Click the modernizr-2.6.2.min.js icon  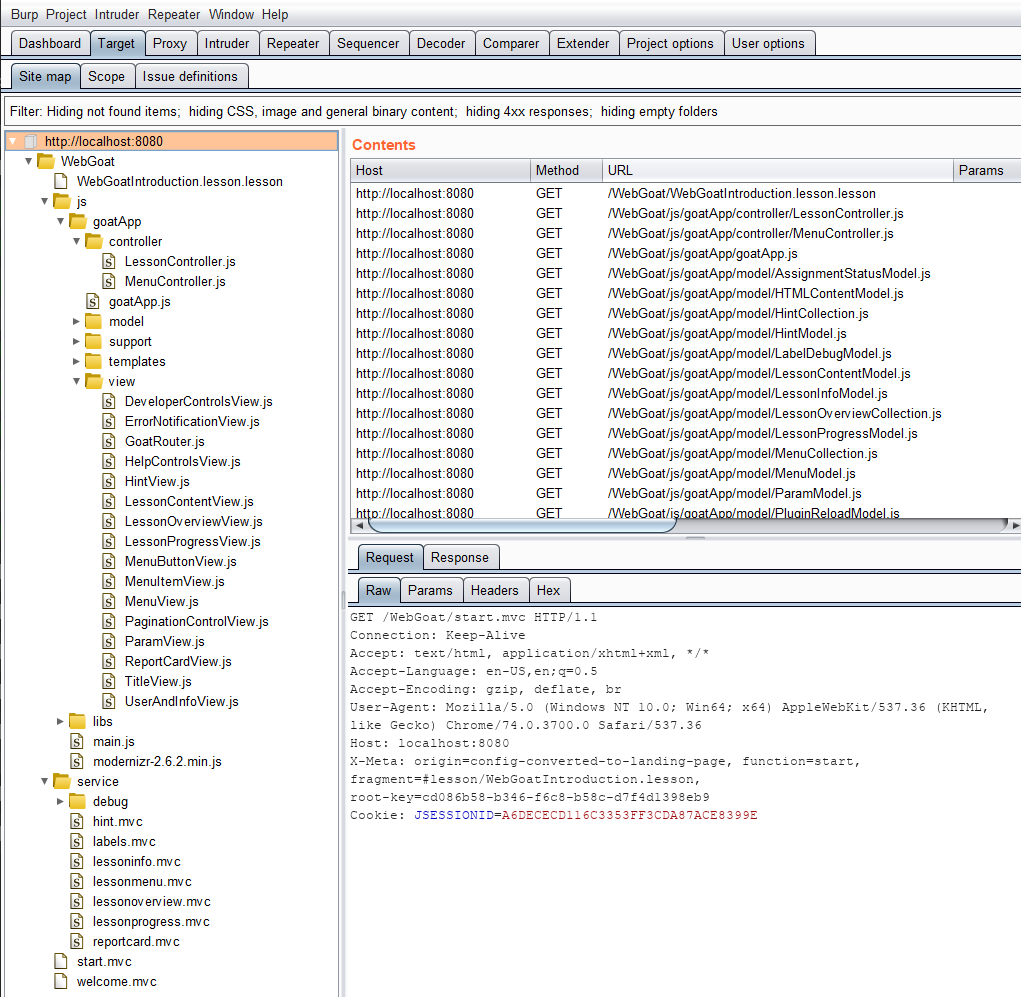point(77,762)
